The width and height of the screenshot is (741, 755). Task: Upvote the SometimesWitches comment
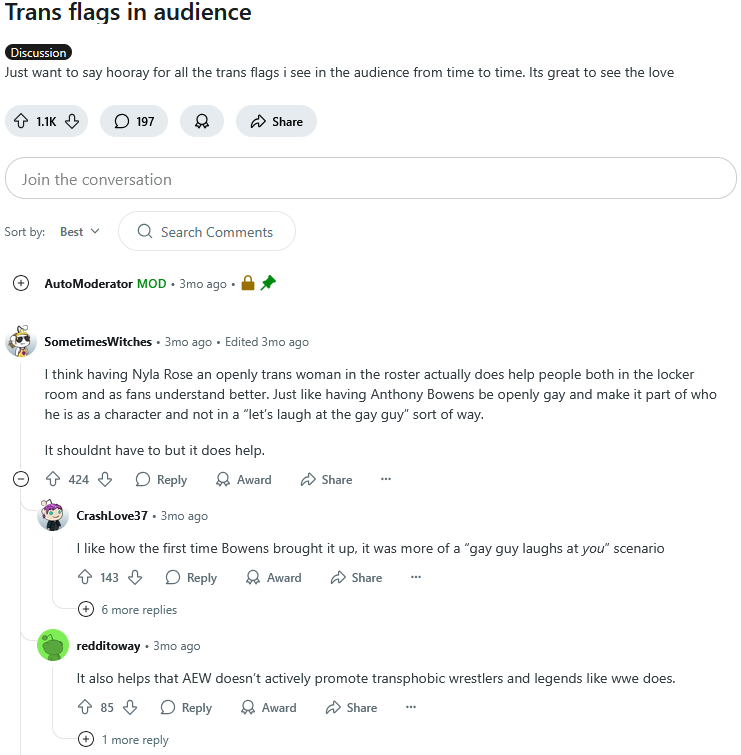[x=53, y=479]
